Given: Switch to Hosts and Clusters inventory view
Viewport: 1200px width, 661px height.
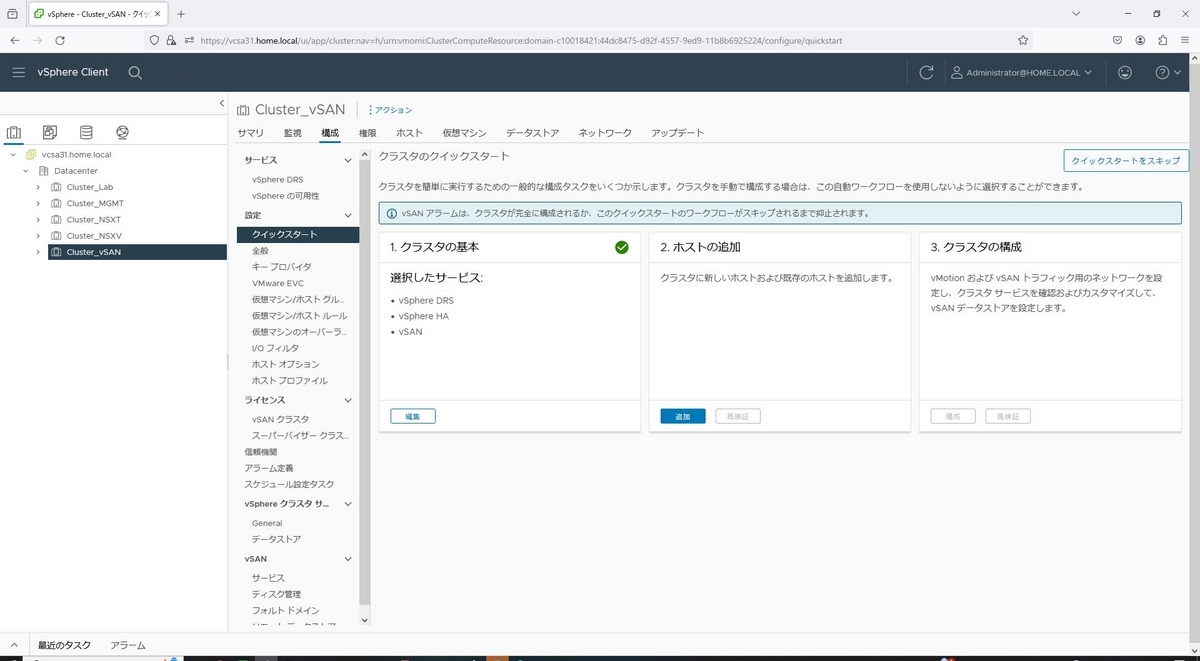Looking at the screenshot, I should tap(14, 132).
